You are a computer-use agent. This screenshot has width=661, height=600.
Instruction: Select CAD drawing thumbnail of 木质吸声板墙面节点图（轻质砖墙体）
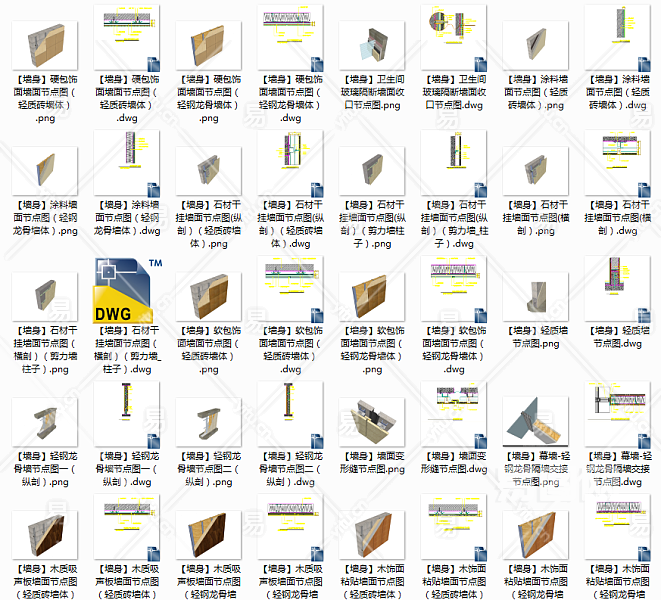tap(127, 527)
